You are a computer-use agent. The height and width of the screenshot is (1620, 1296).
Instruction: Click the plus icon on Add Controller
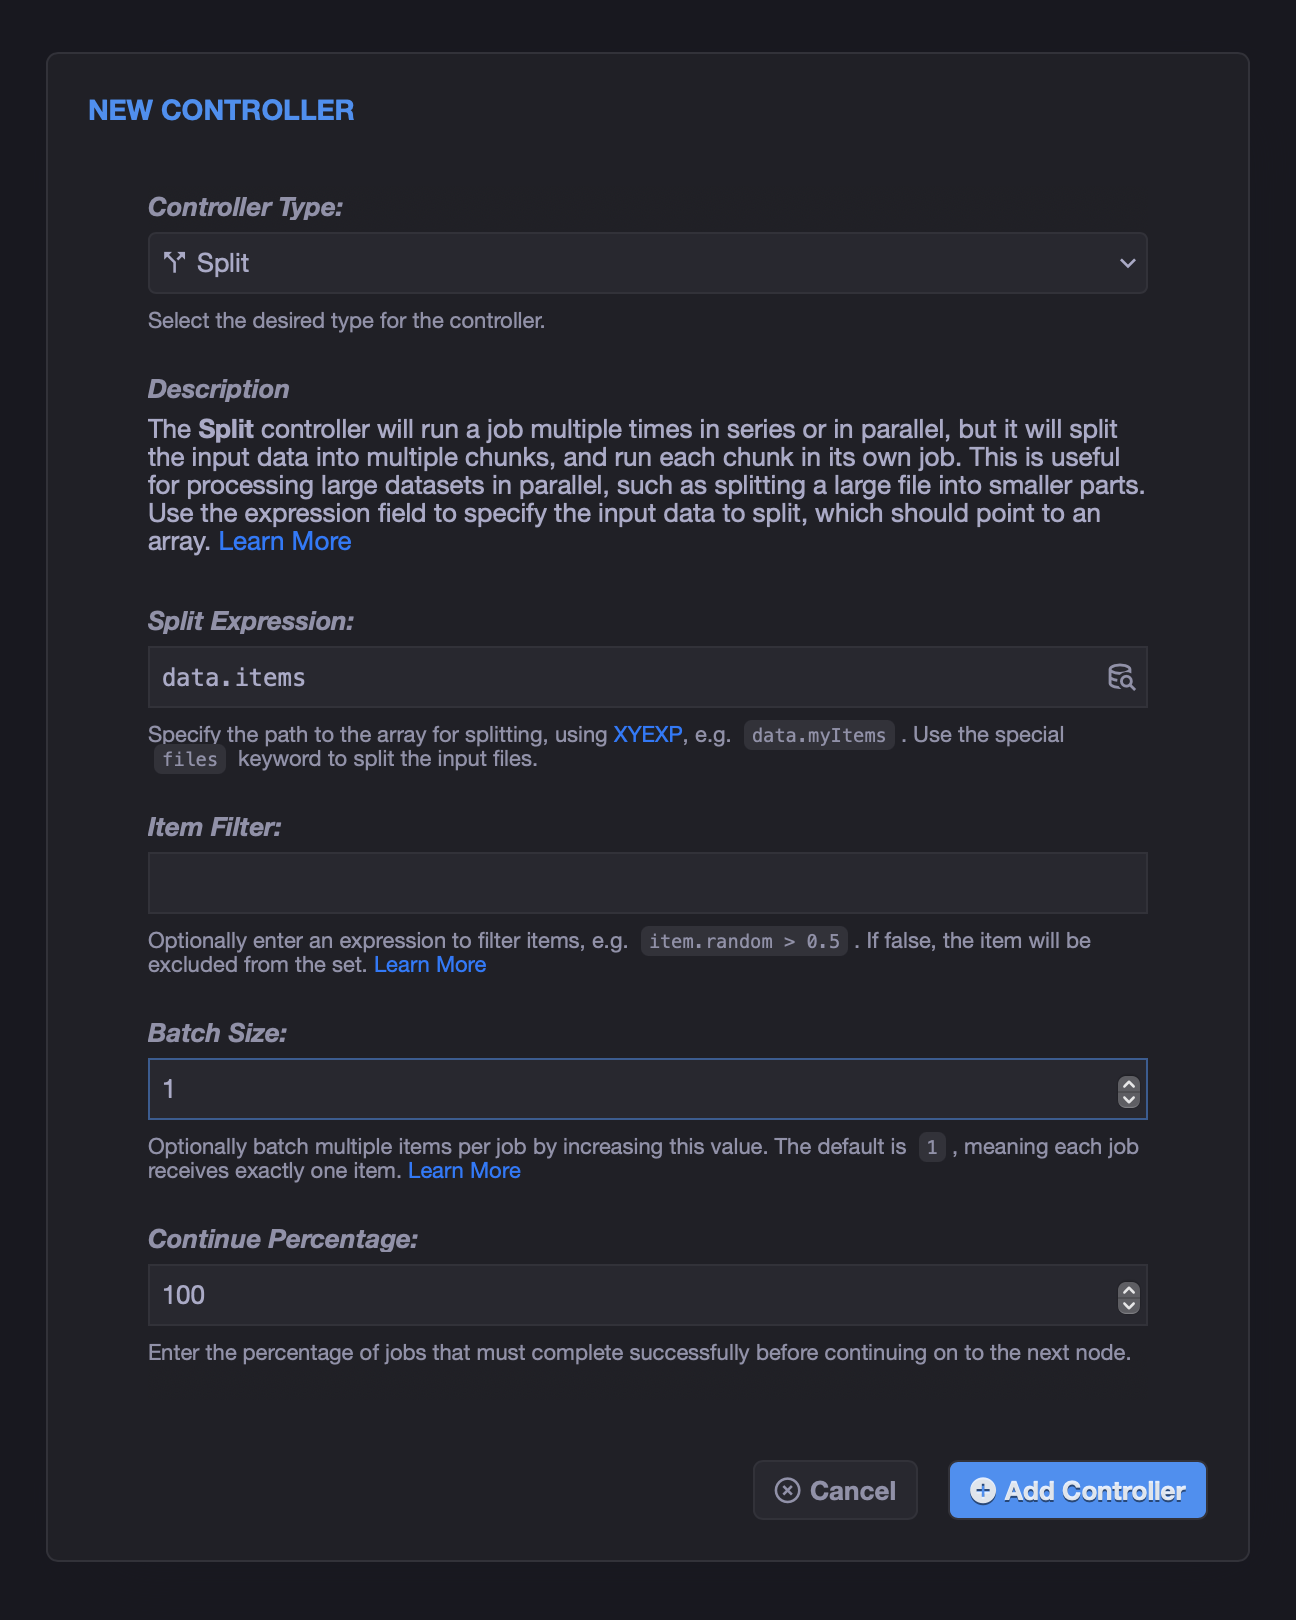[x=983, y=1490]
